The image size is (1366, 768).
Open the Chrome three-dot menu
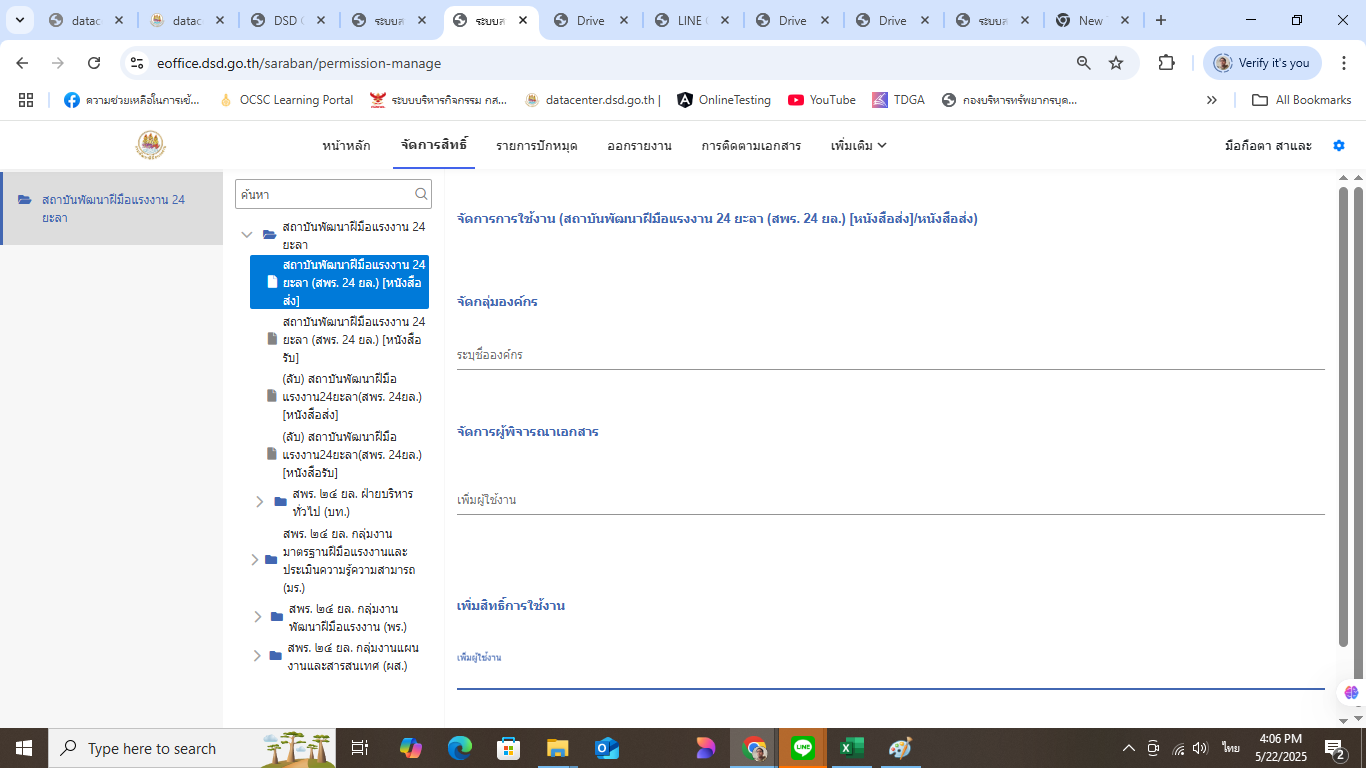[x=1345, y=63]
